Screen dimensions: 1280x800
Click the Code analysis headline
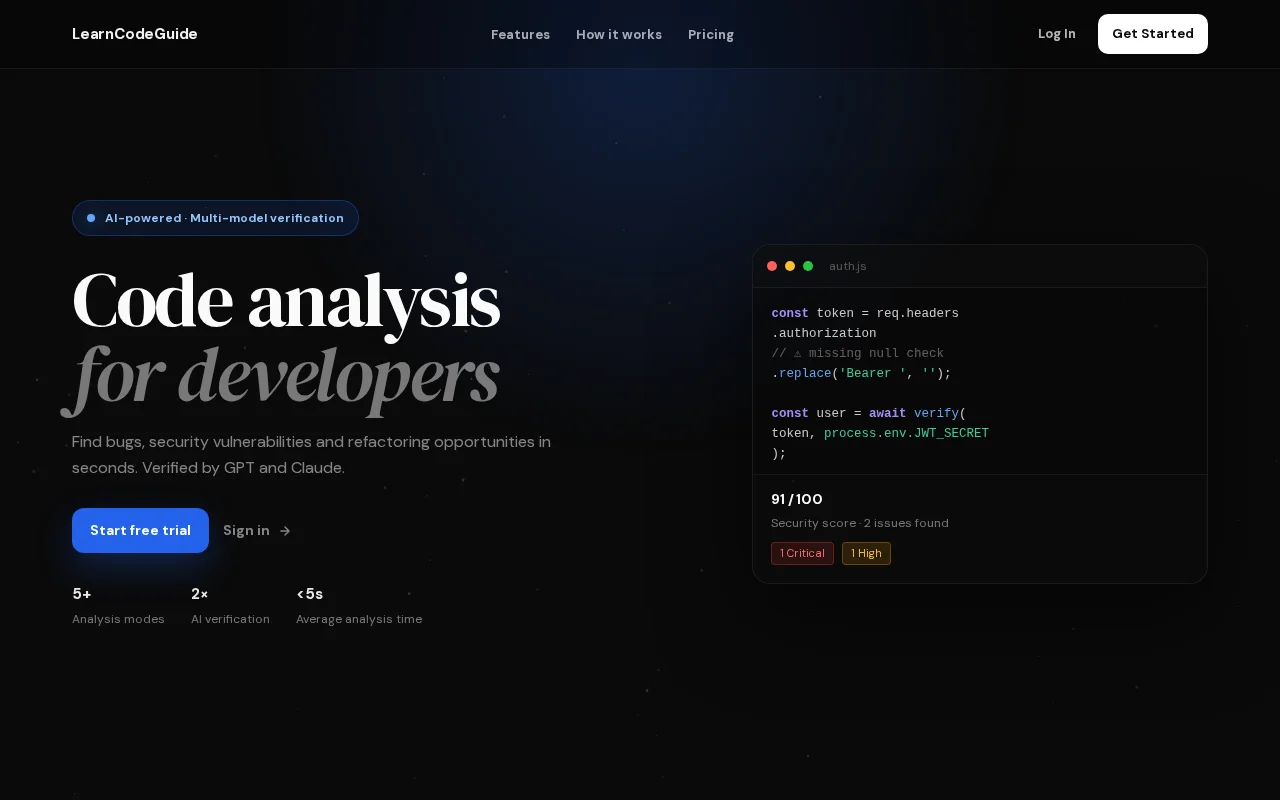pyautogui.click(x=286, y=301)
